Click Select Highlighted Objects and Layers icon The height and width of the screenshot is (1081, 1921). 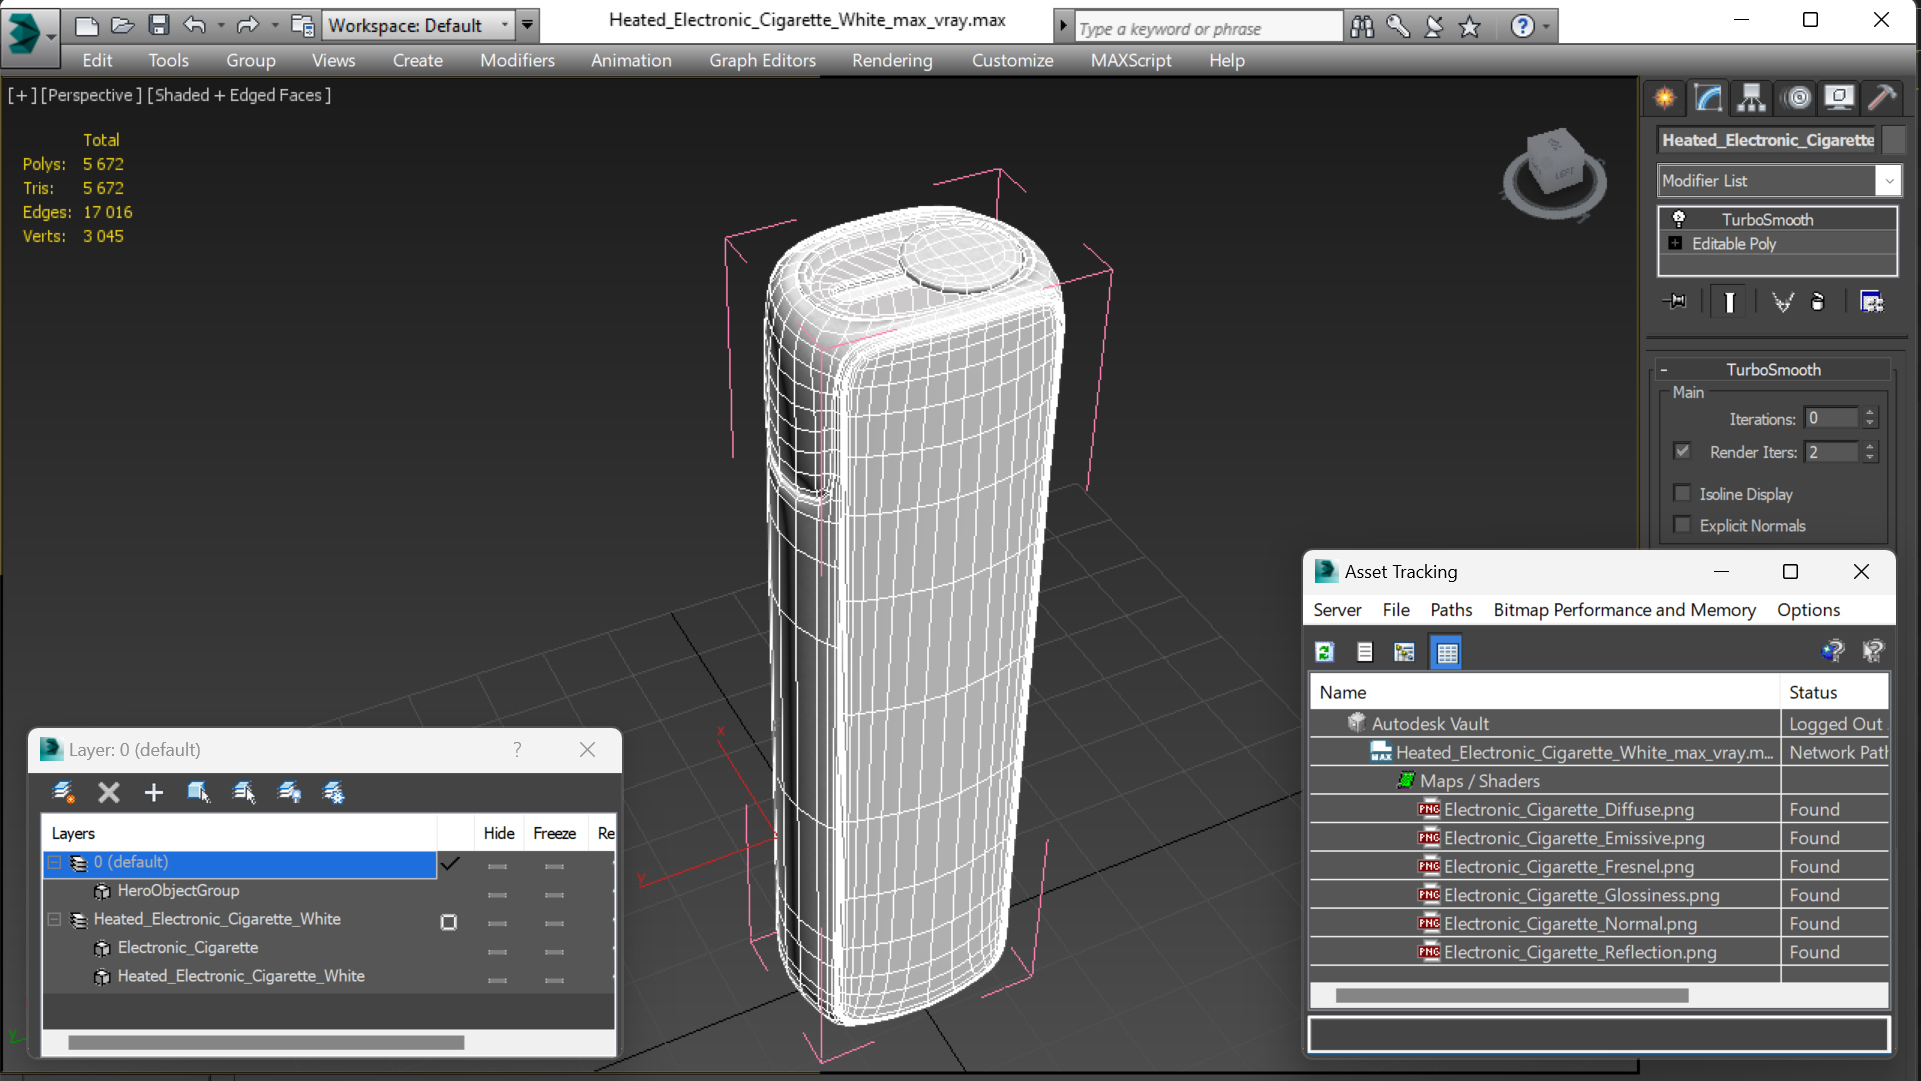[x=198, y=793]
